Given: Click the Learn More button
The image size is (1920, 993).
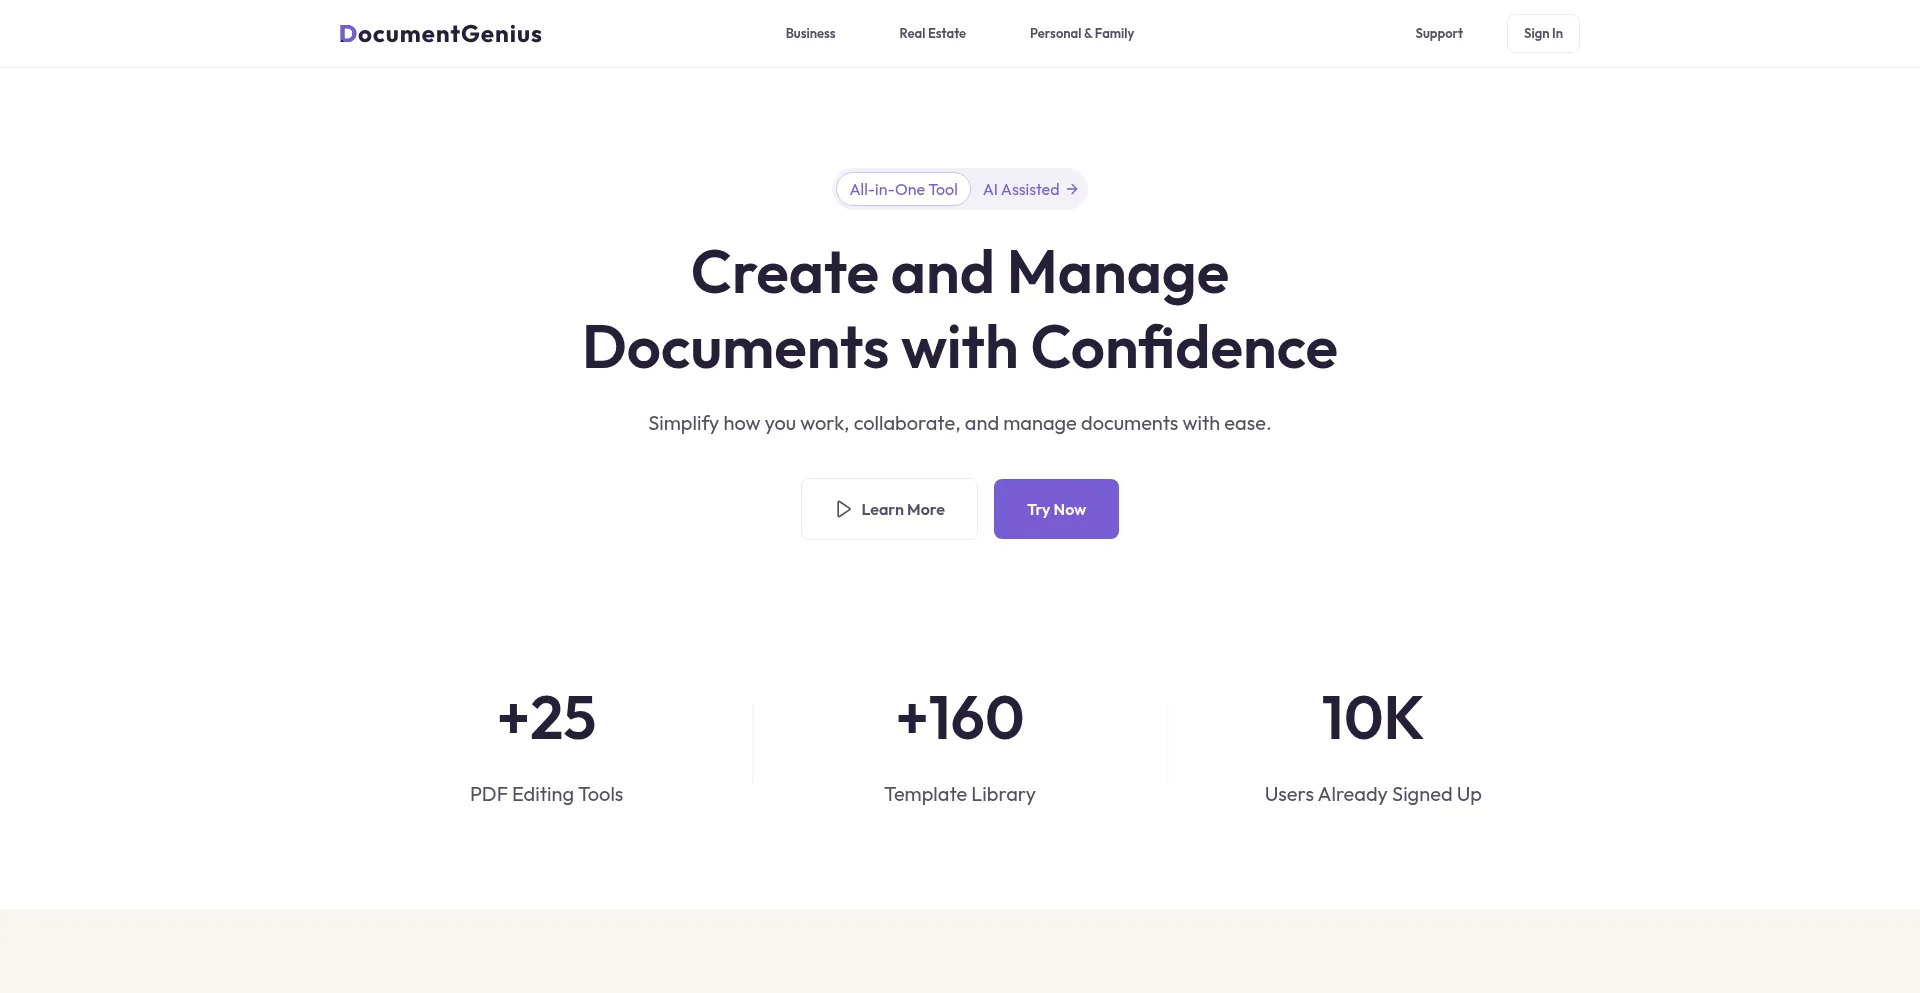Looking at the screenshot, I should [889, 509].
